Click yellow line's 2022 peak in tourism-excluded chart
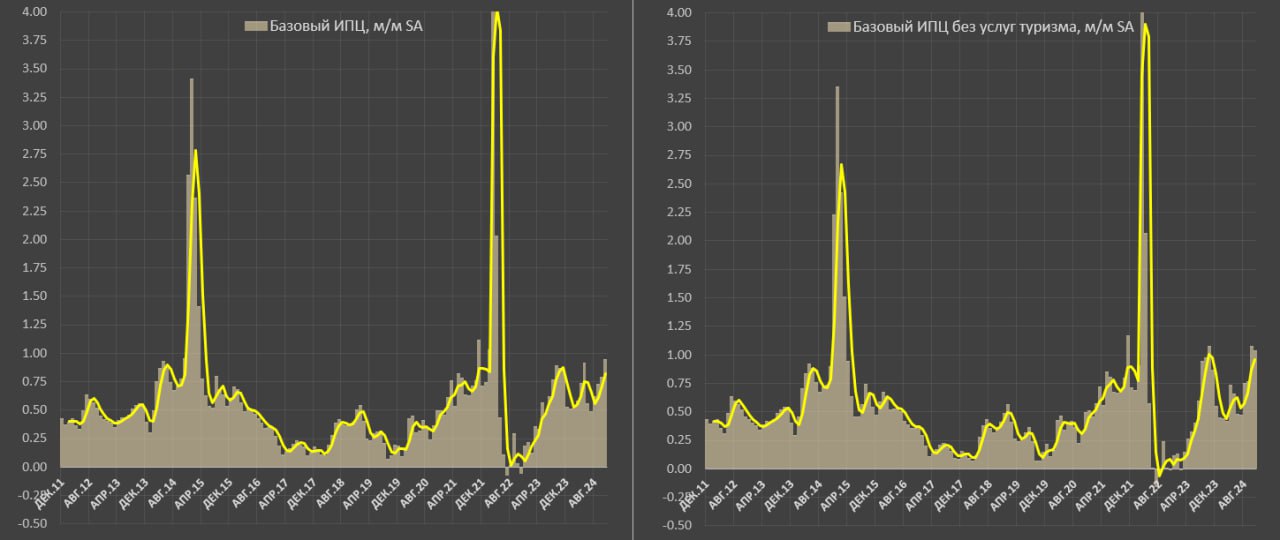This screenshot has width=1280, height=540. (x=1145, y=26)
